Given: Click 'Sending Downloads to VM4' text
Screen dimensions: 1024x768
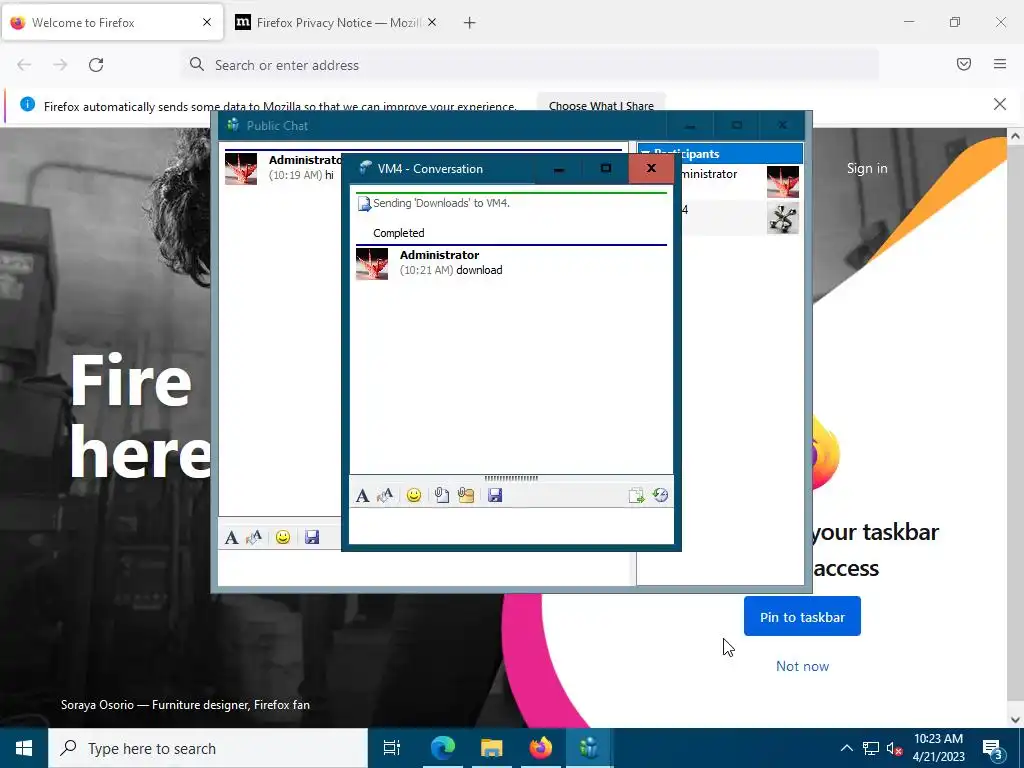Looking at the screenshot, I should coord(441,203).
